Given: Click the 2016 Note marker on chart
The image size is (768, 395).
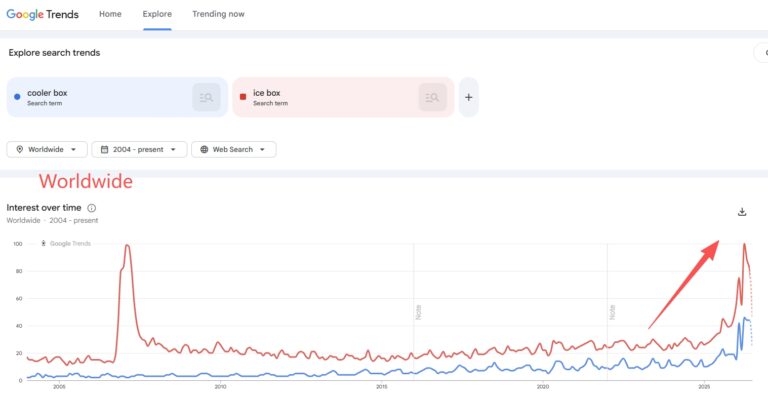Looking at the screenshot, I should (x=418, y=312).
